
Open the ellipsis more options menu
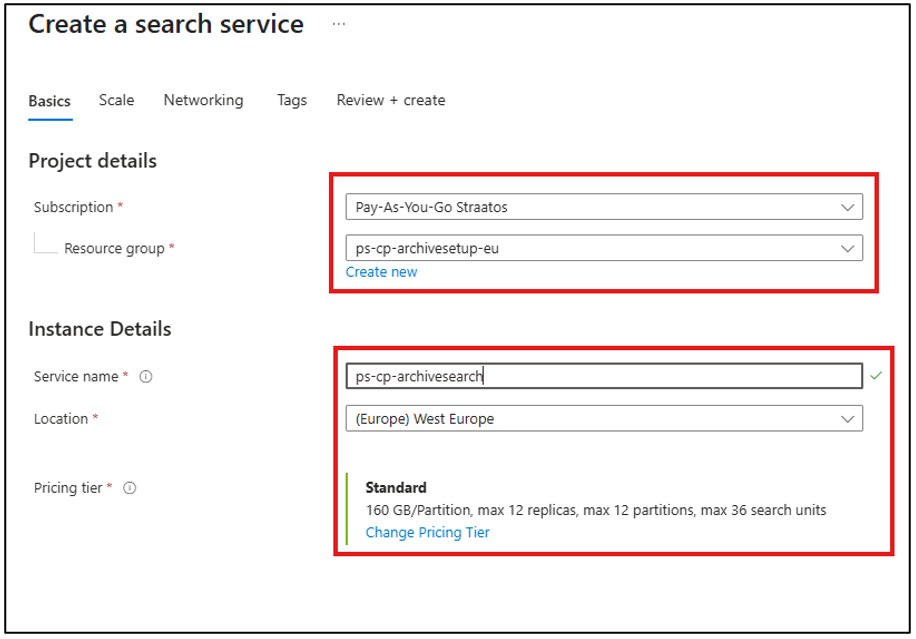click(x=338, y=25)
